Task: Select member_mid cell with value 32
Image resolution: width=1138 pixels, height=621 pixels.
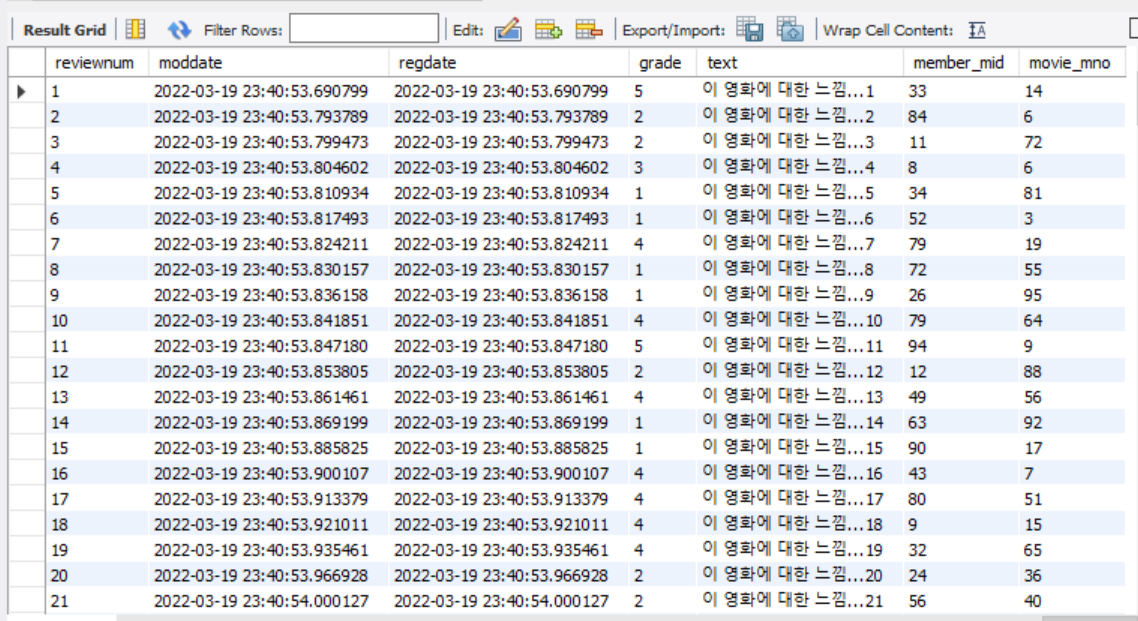Action: point(961,550)
